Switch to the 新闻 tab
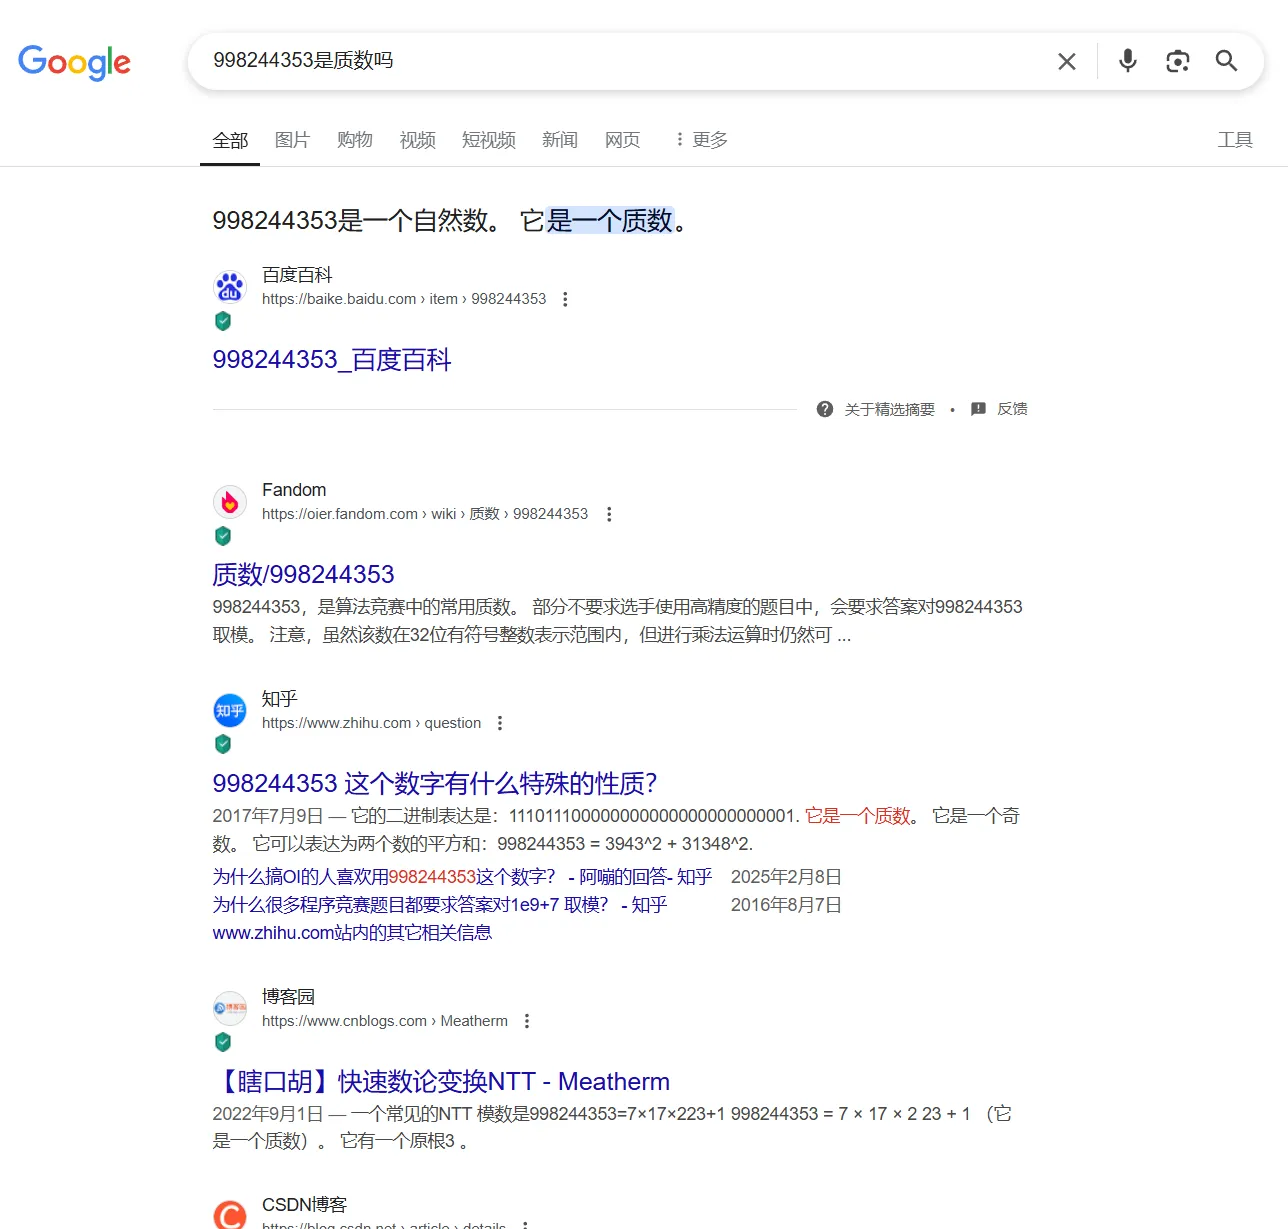 click(x=560, y=140)
